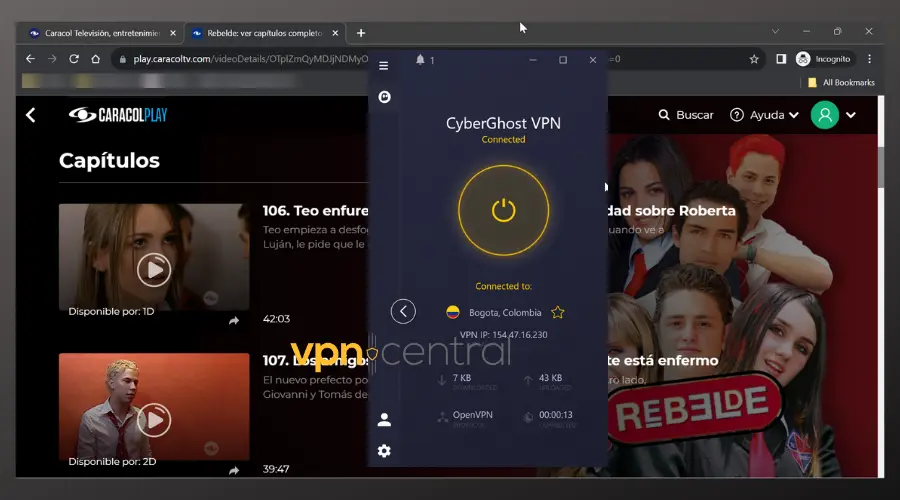Open episode 107 title

[x=315, y=361]
